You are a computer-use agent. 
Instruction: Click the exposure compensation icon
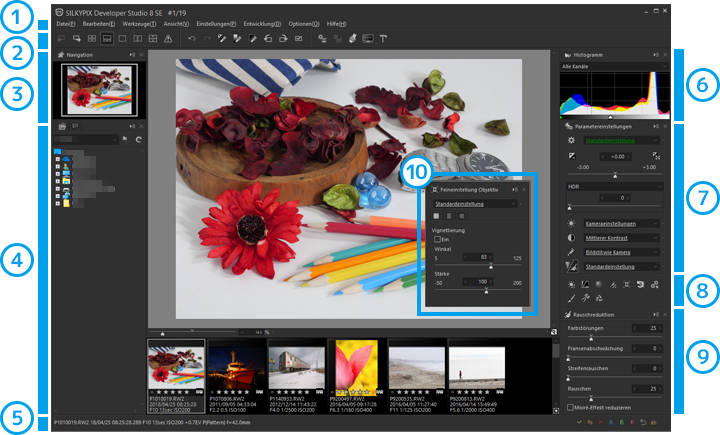tap(571, 157)
